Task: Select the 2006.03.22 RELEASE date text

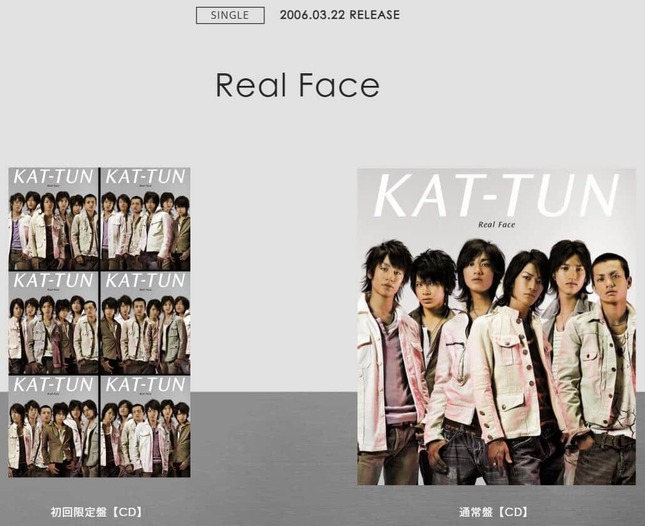Action: coord(340,15)
